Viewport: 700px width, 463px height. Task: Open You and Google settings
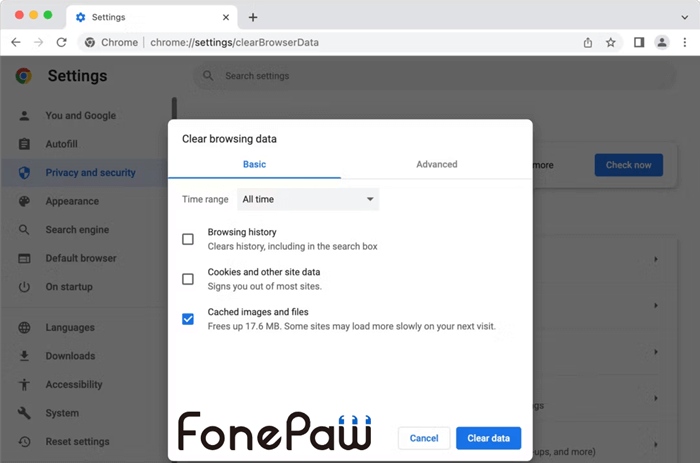tap(80, 116)
